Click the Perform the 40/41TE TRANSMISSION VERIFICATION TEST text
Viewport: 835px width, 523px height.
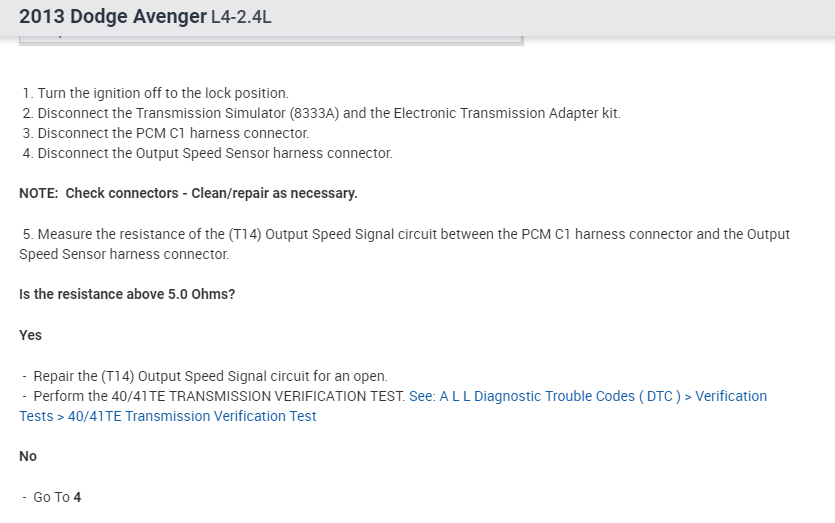219,397
